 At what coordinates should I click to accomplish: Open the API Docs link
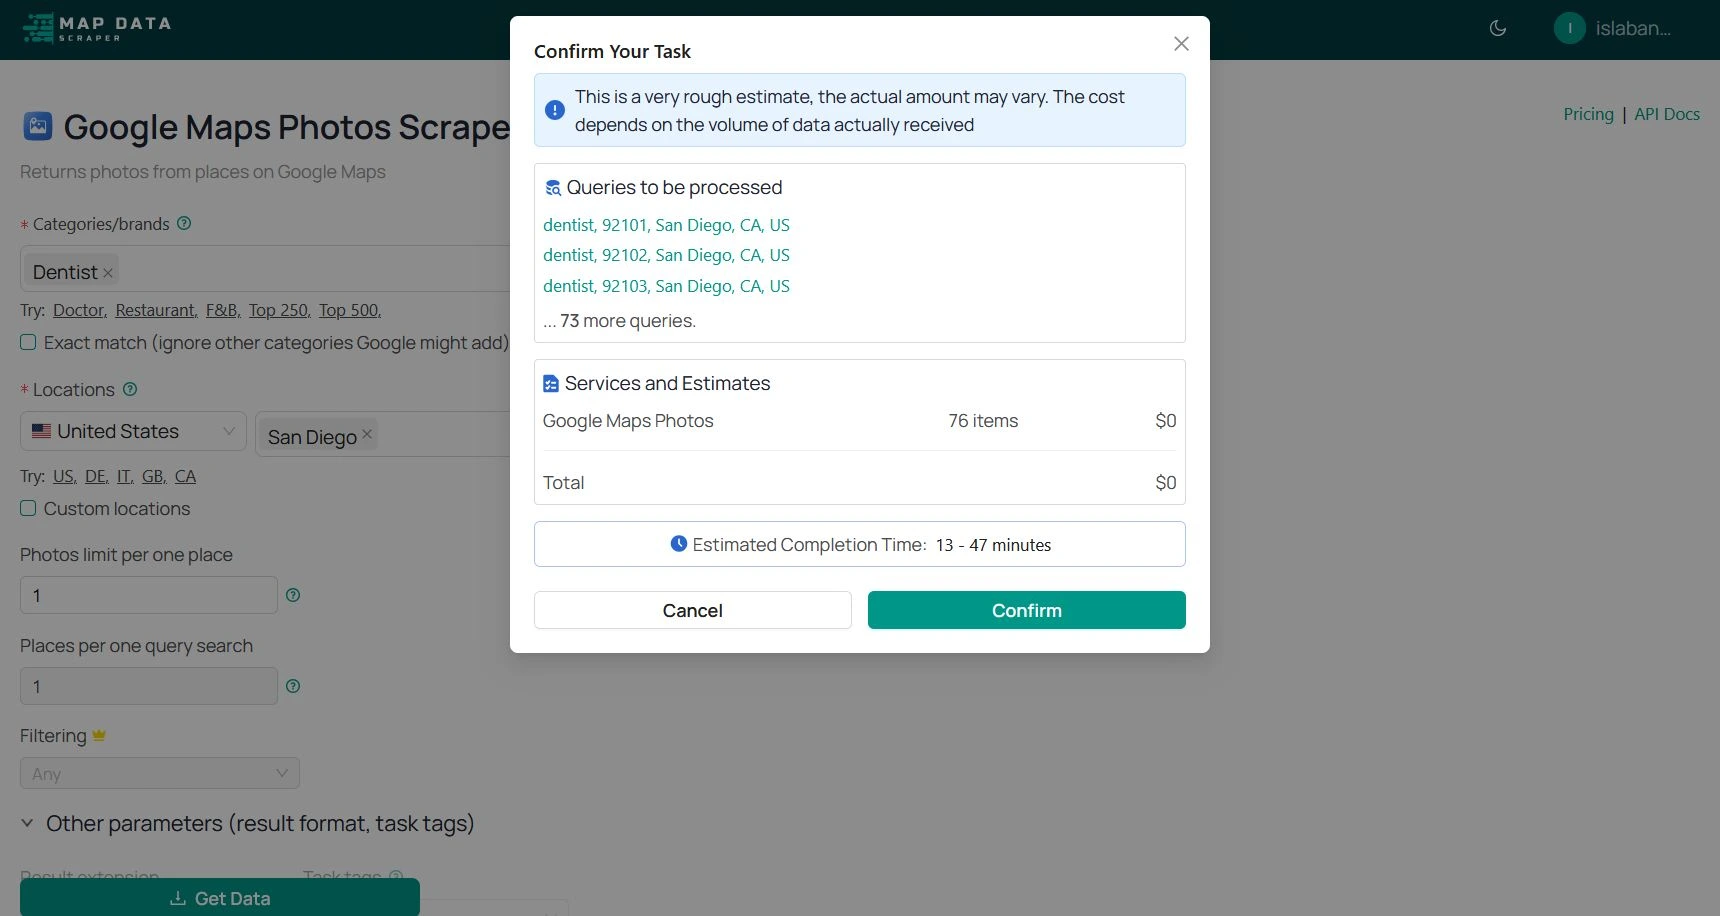pyautogui.click(x=1667, y=114)
